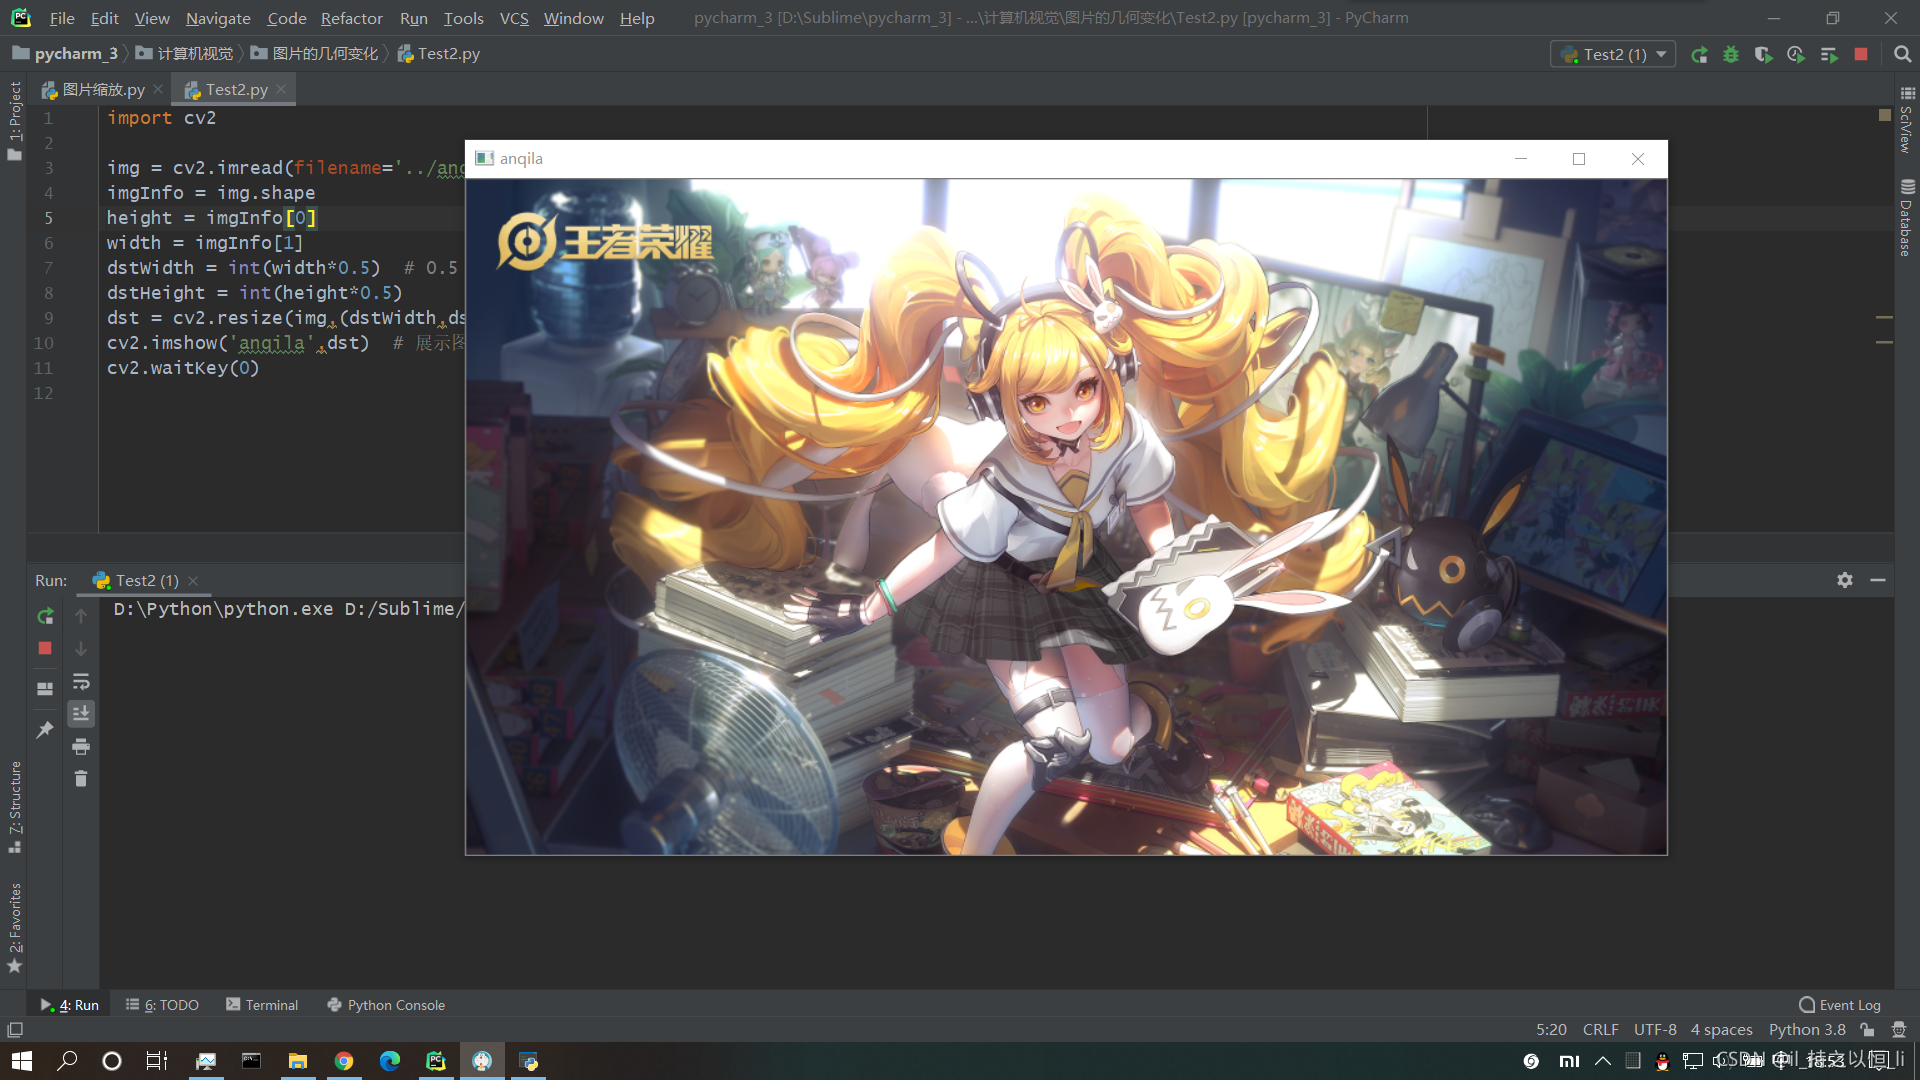
Task: Open the VCS menu
Action: click(x=514, y=18)
